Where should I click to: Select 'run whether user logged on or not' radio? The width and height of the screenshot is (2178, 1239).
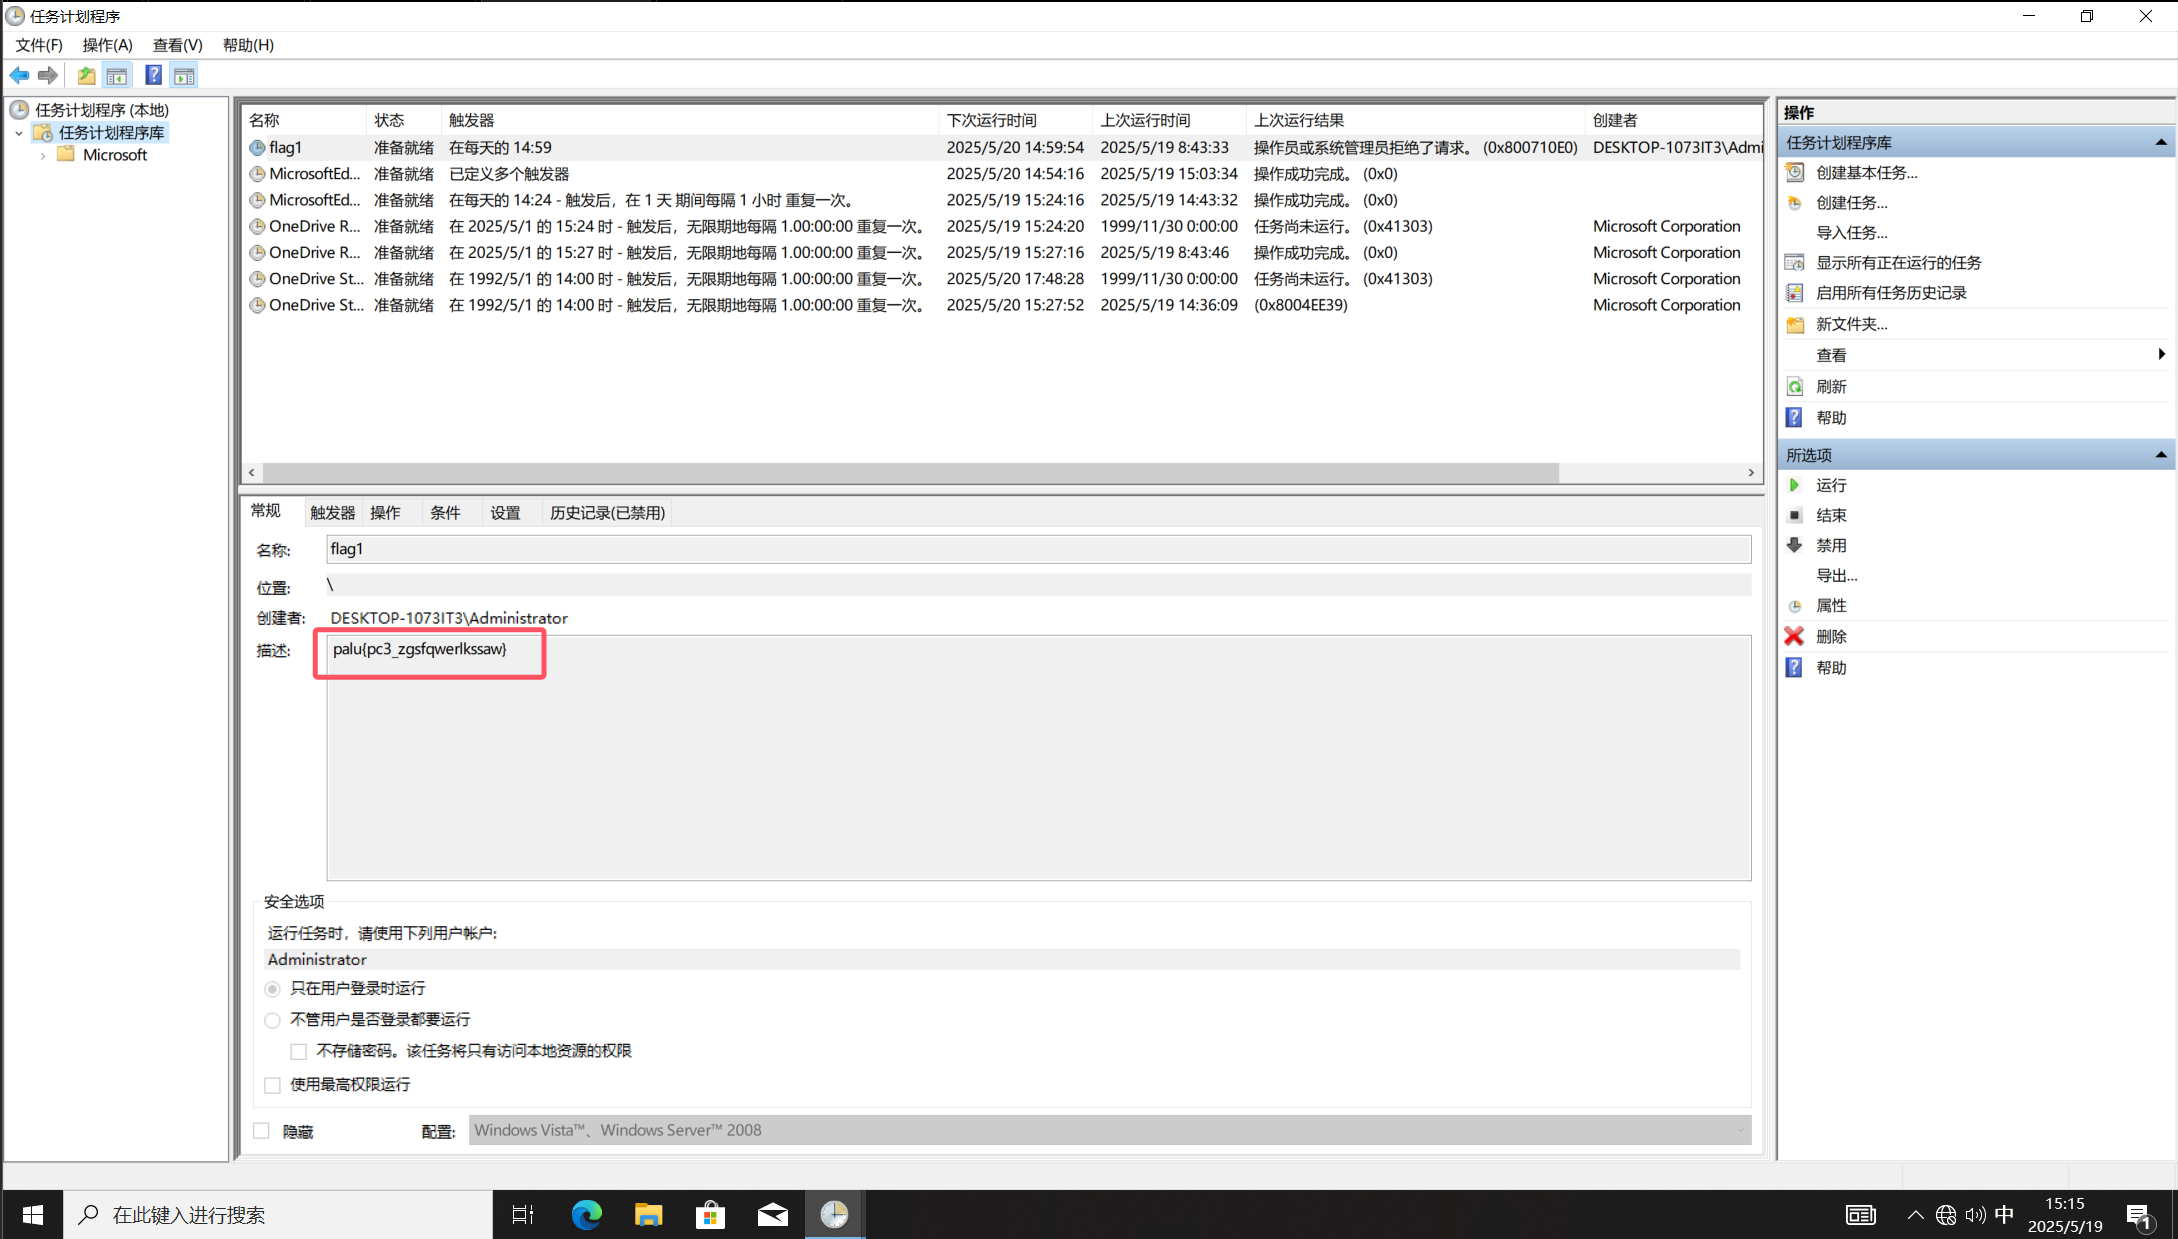272,1020
